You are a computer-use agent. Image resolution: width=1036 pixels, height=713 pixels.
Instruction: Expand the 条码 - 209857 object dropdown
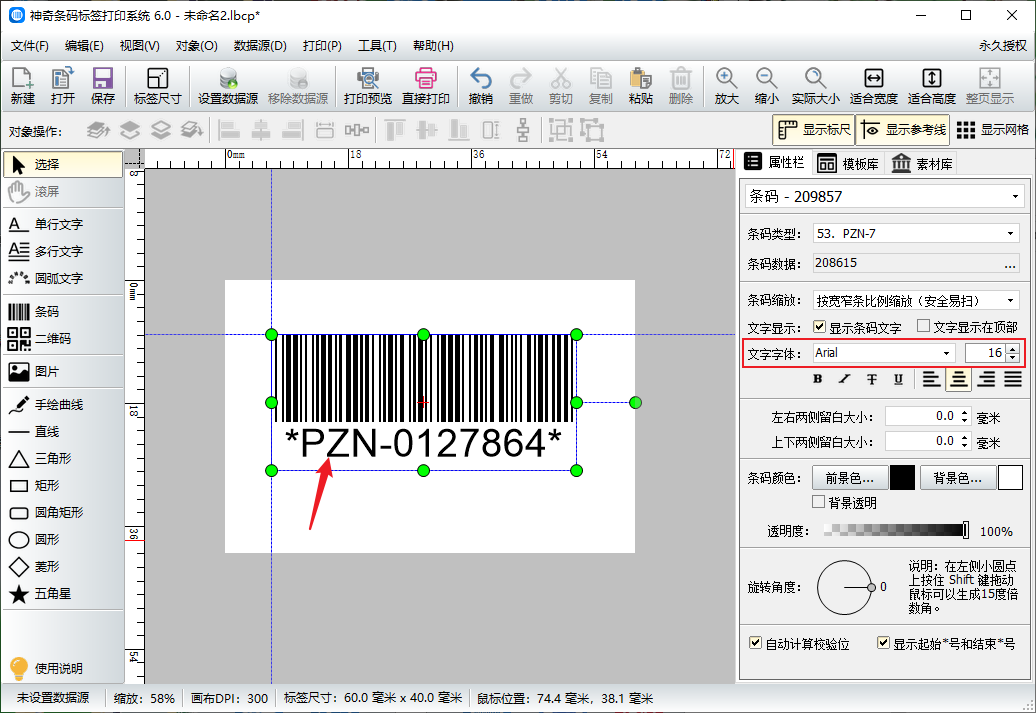point(1015,197)
